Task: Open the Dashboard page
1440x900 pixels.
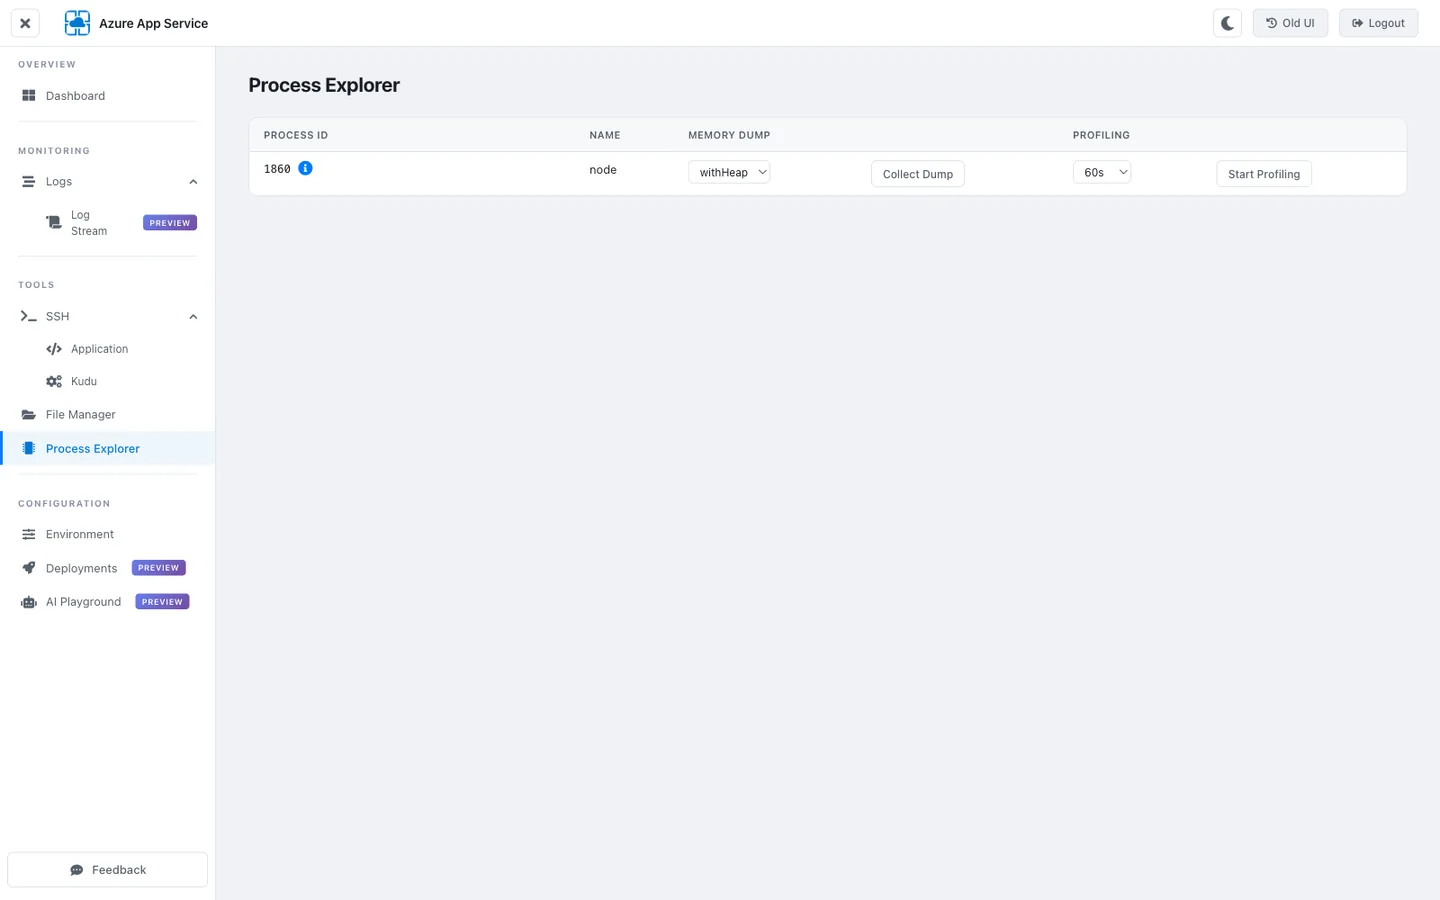Action: 108,96
